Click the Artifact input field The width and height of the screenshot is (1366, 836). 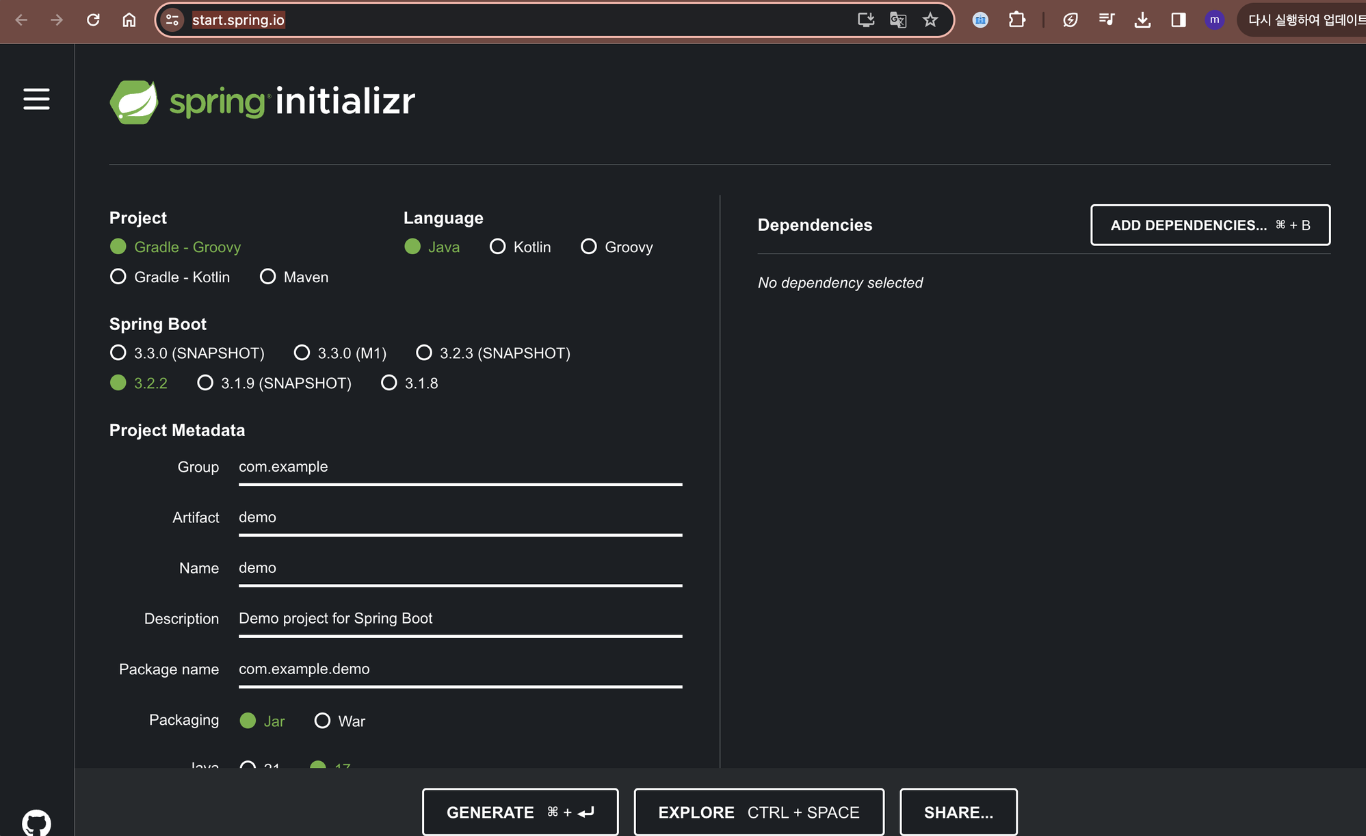click(460, 517)
